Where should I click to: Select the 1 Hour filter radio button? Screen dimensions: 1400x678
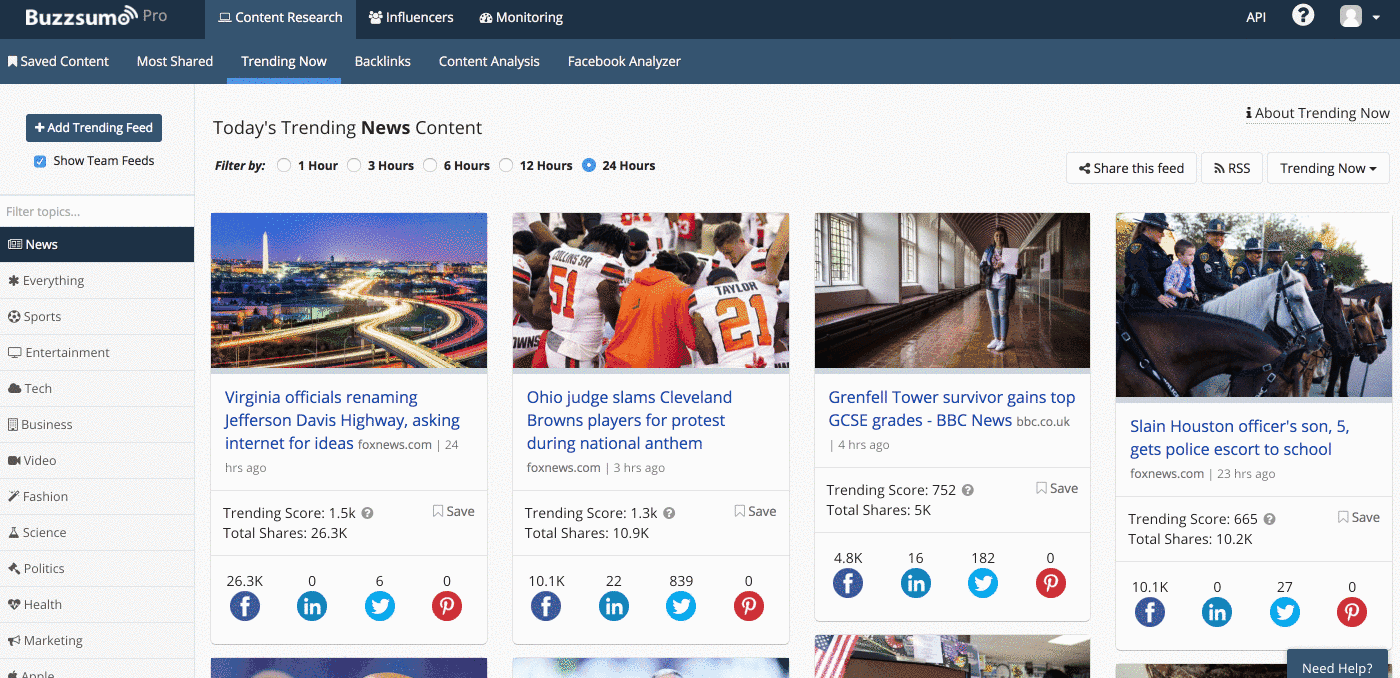pos(284,165)
